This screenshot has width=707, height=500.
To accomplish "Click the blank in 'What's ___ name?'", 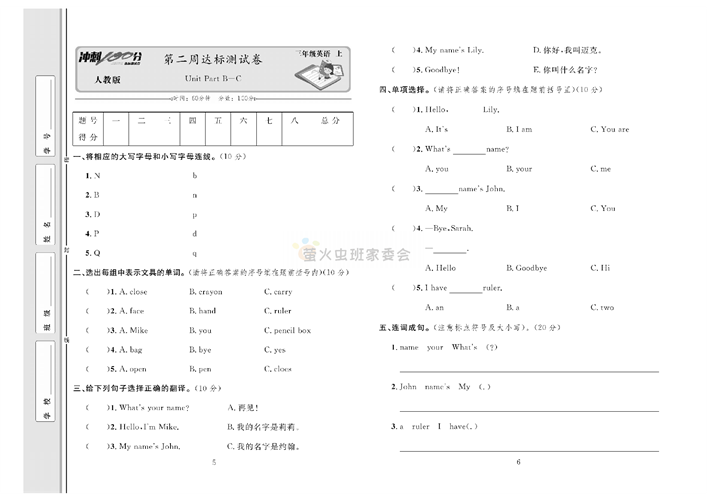I will coord(469,152).
